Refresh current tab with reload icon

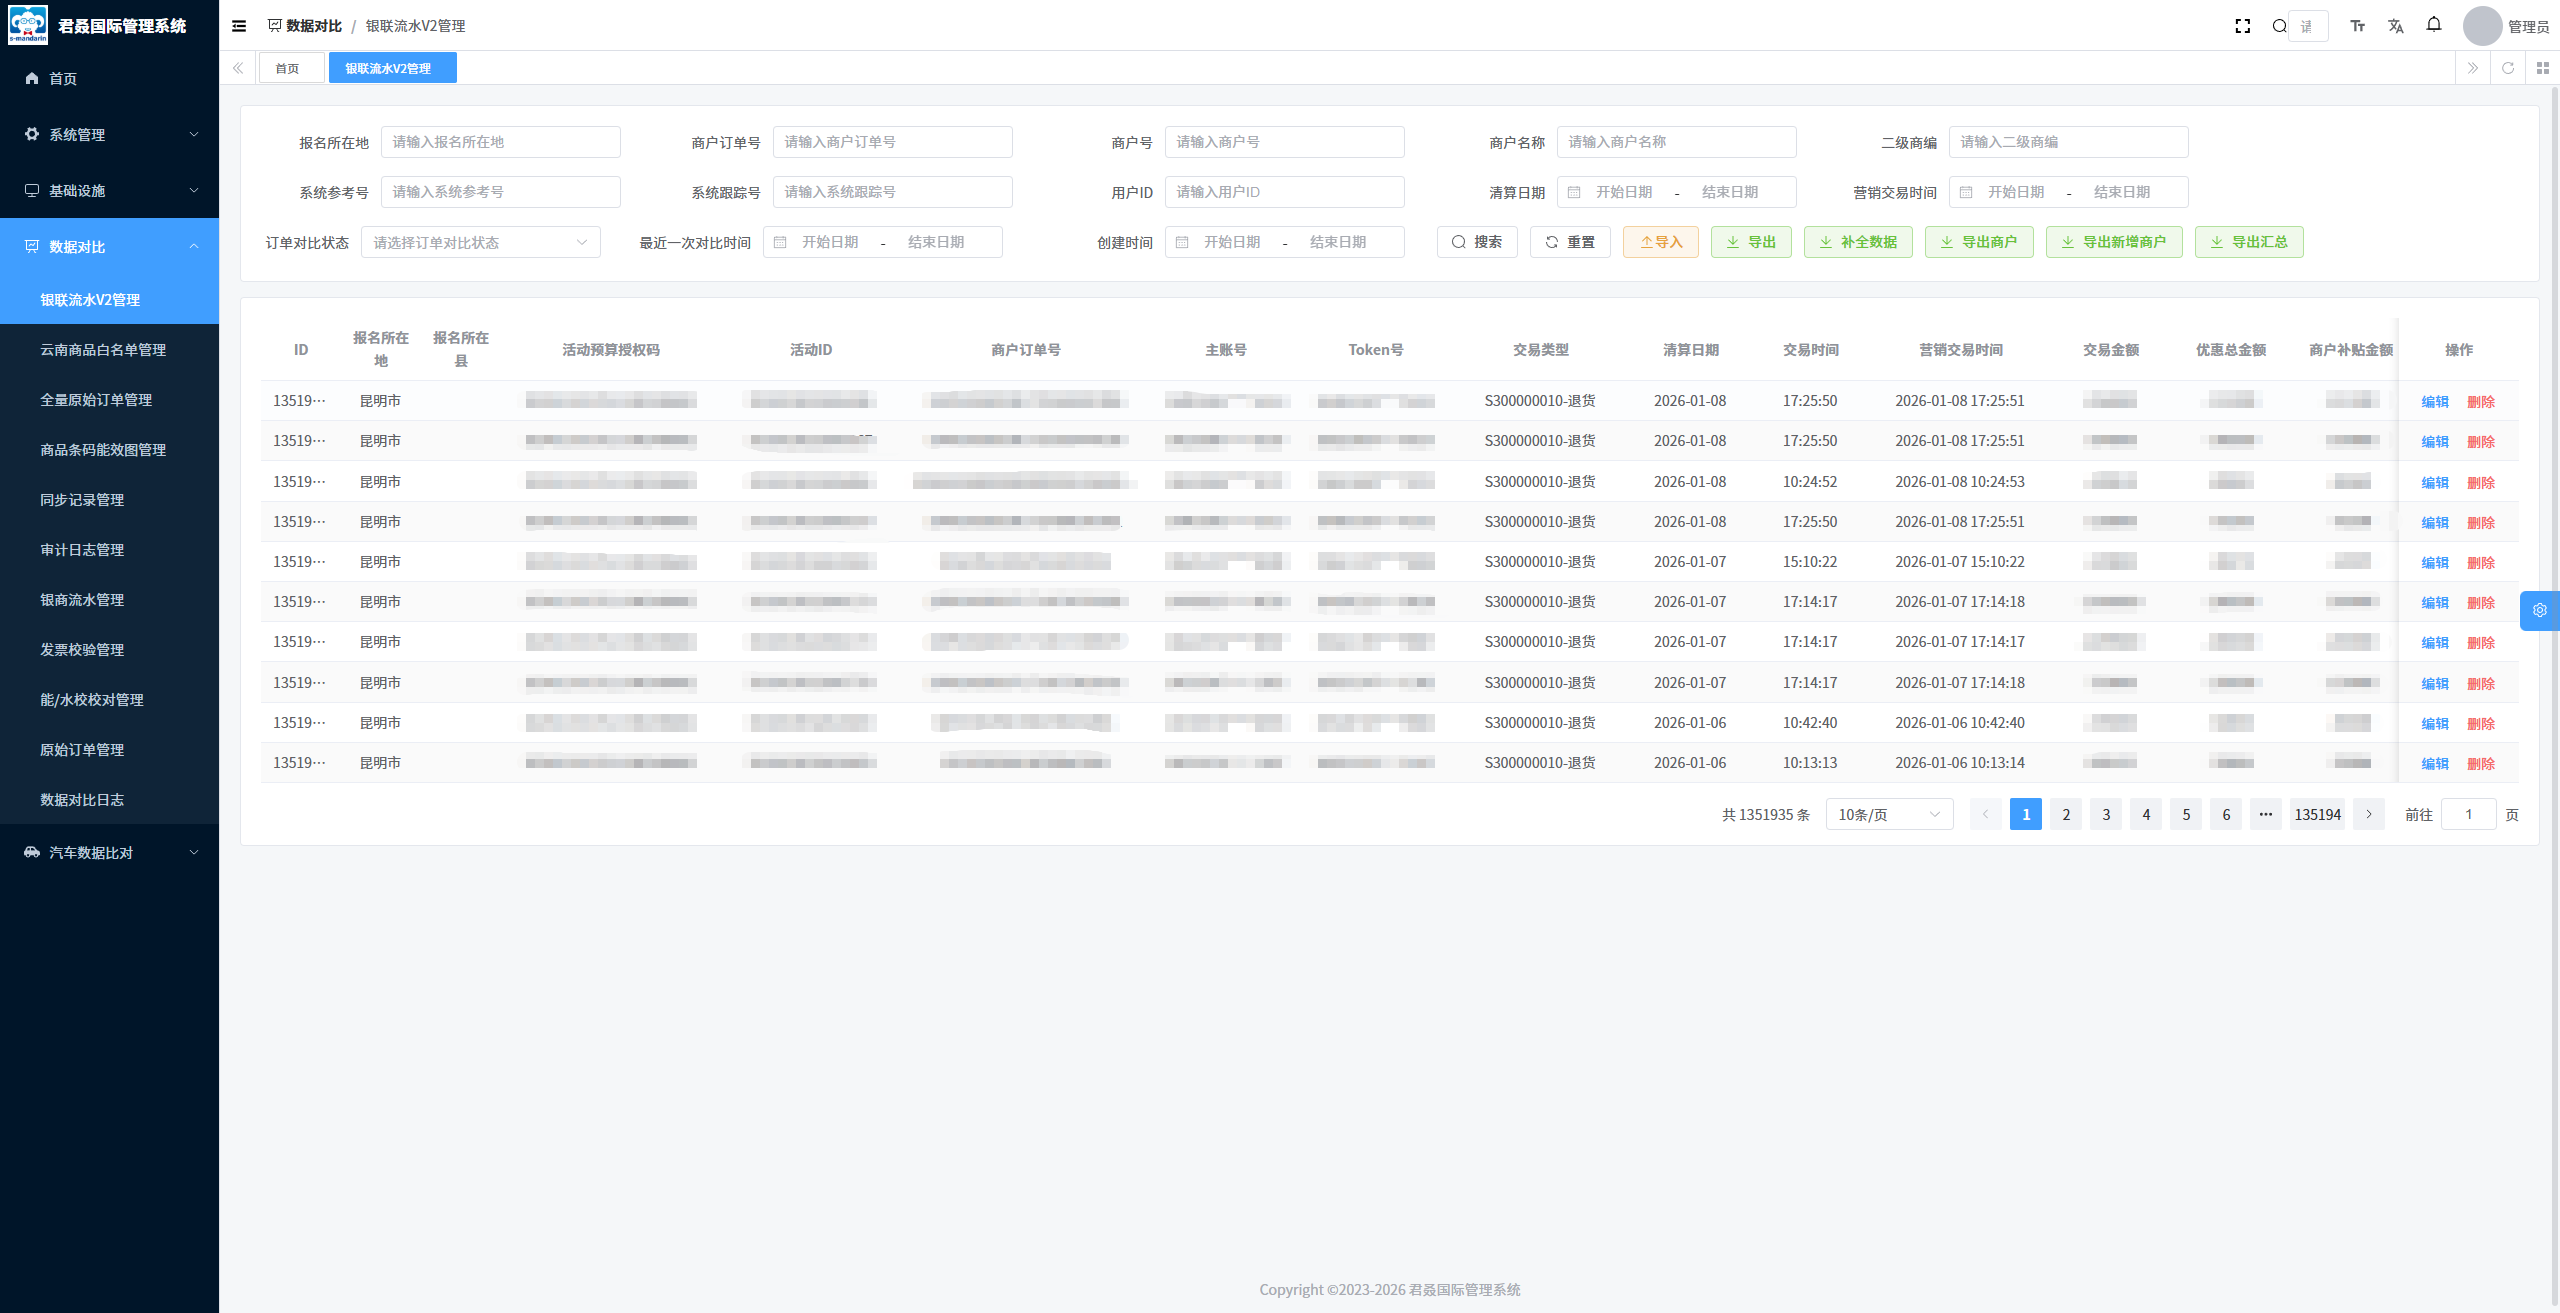click(x=2508, y=68)
